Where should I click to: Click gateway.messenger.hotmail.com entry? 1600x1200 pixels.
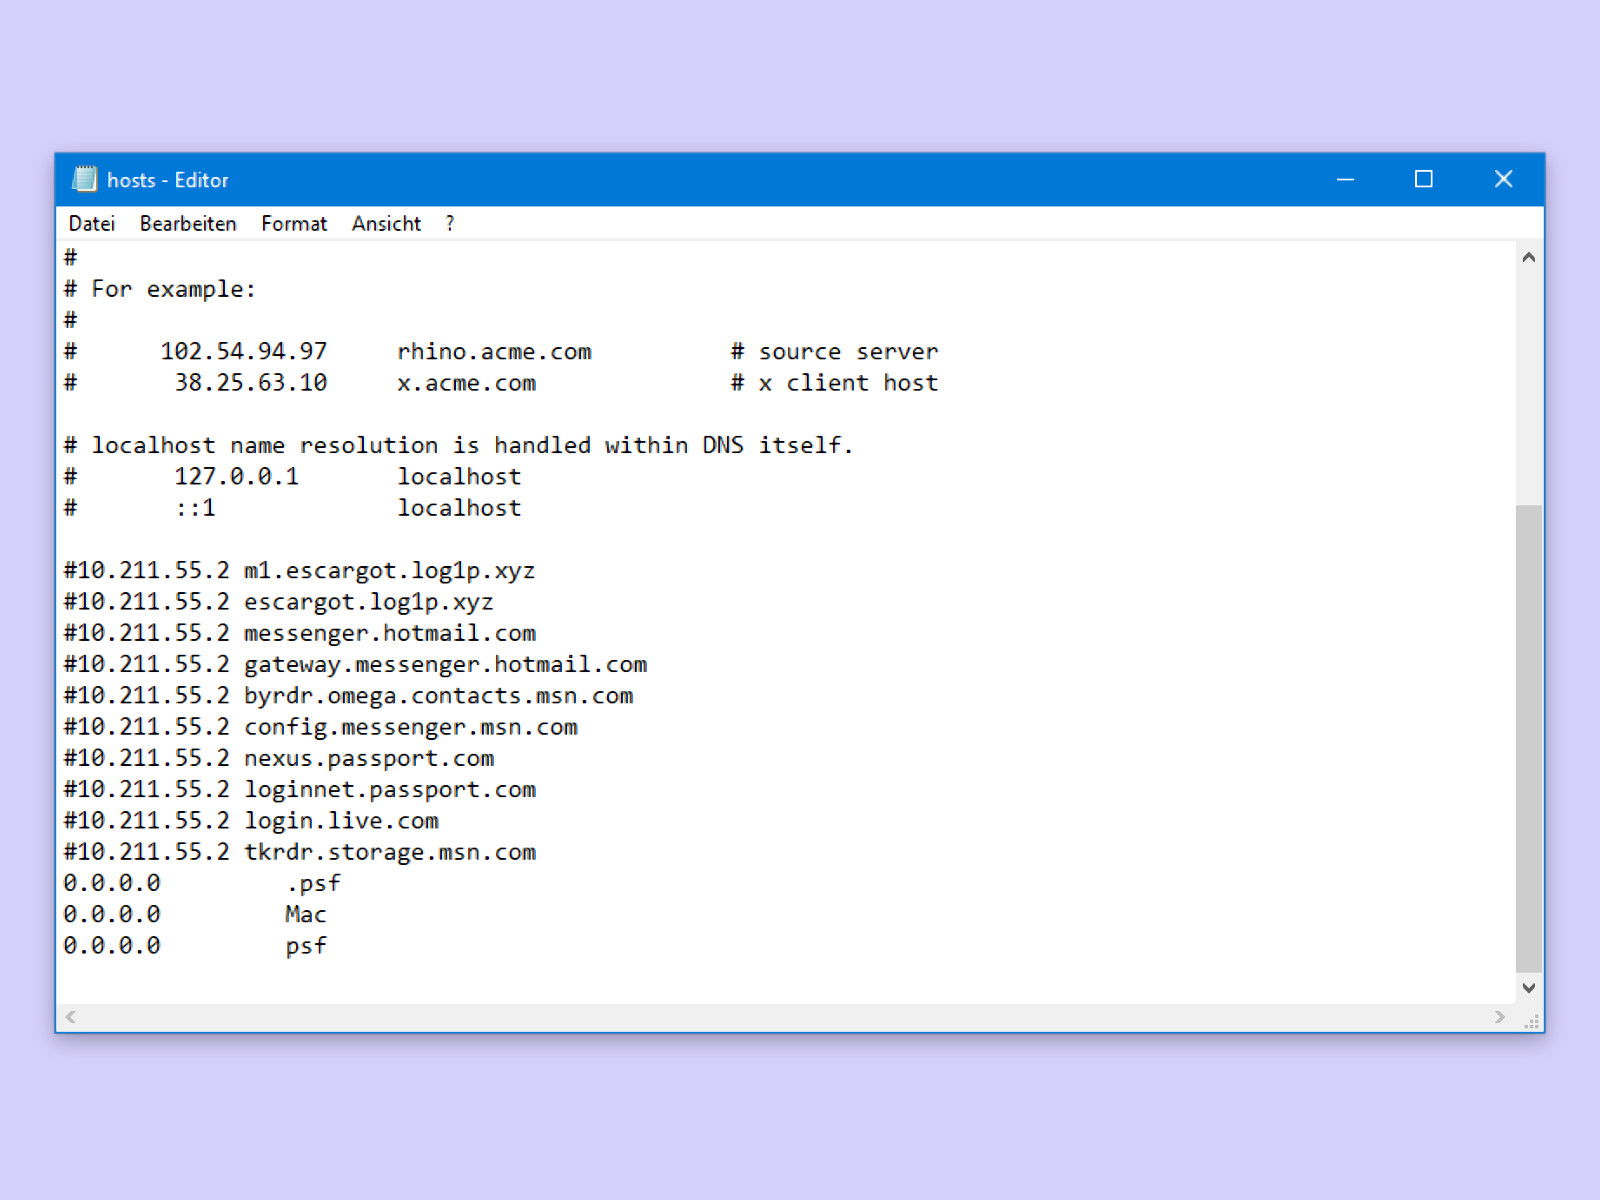click(x=445, y=664)
